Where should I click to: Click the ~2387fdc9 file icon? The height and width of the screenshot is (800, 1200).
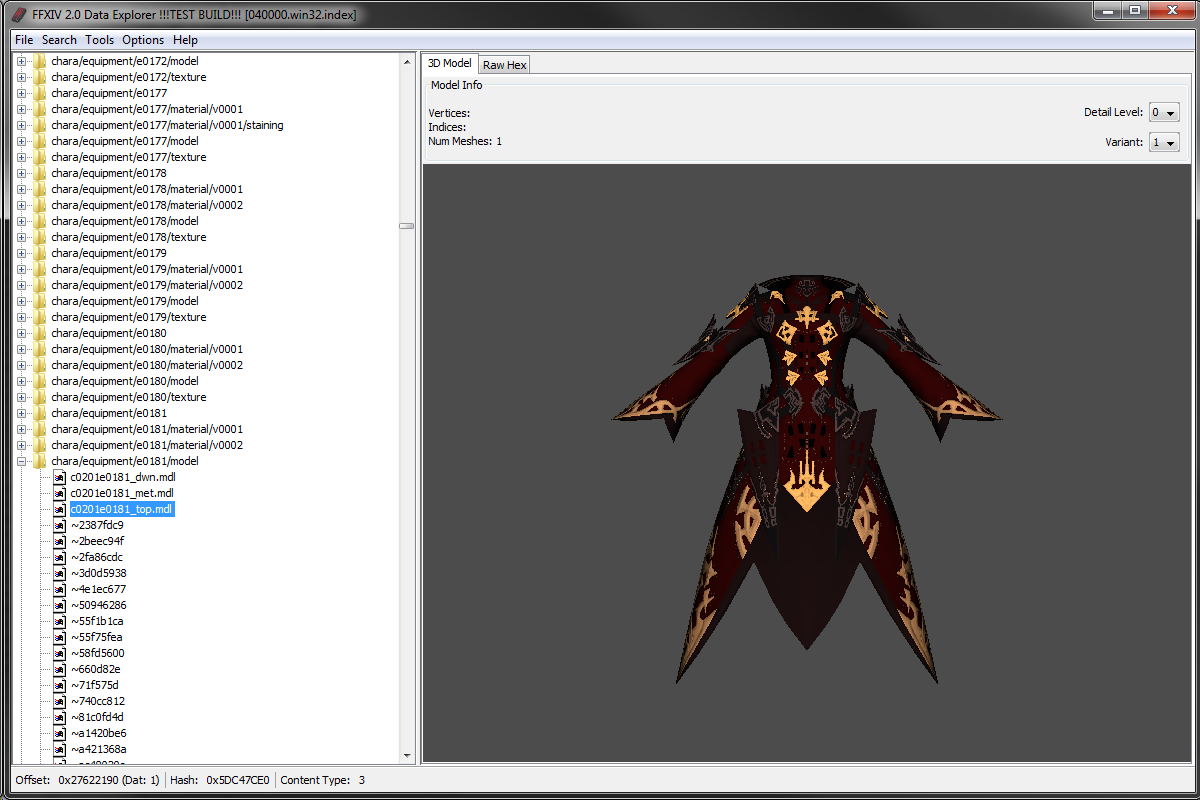(x=59, y=525)
